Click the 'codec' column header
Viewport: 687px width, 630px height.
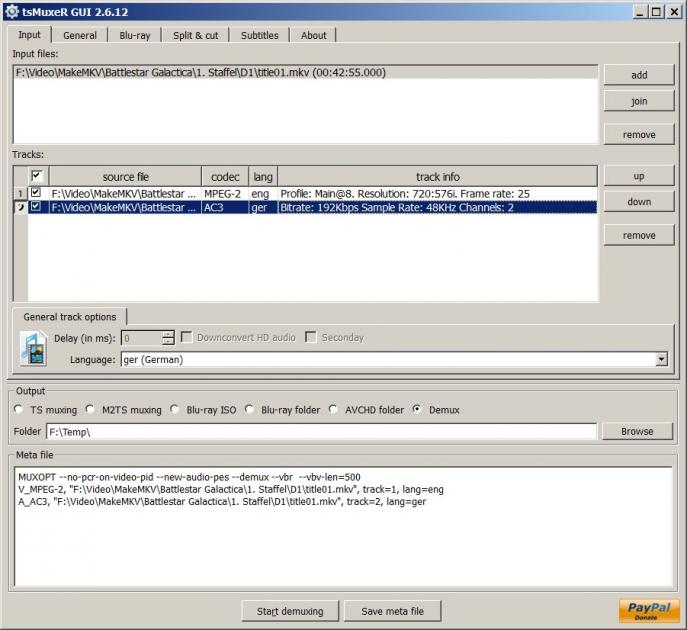(225, 177)
